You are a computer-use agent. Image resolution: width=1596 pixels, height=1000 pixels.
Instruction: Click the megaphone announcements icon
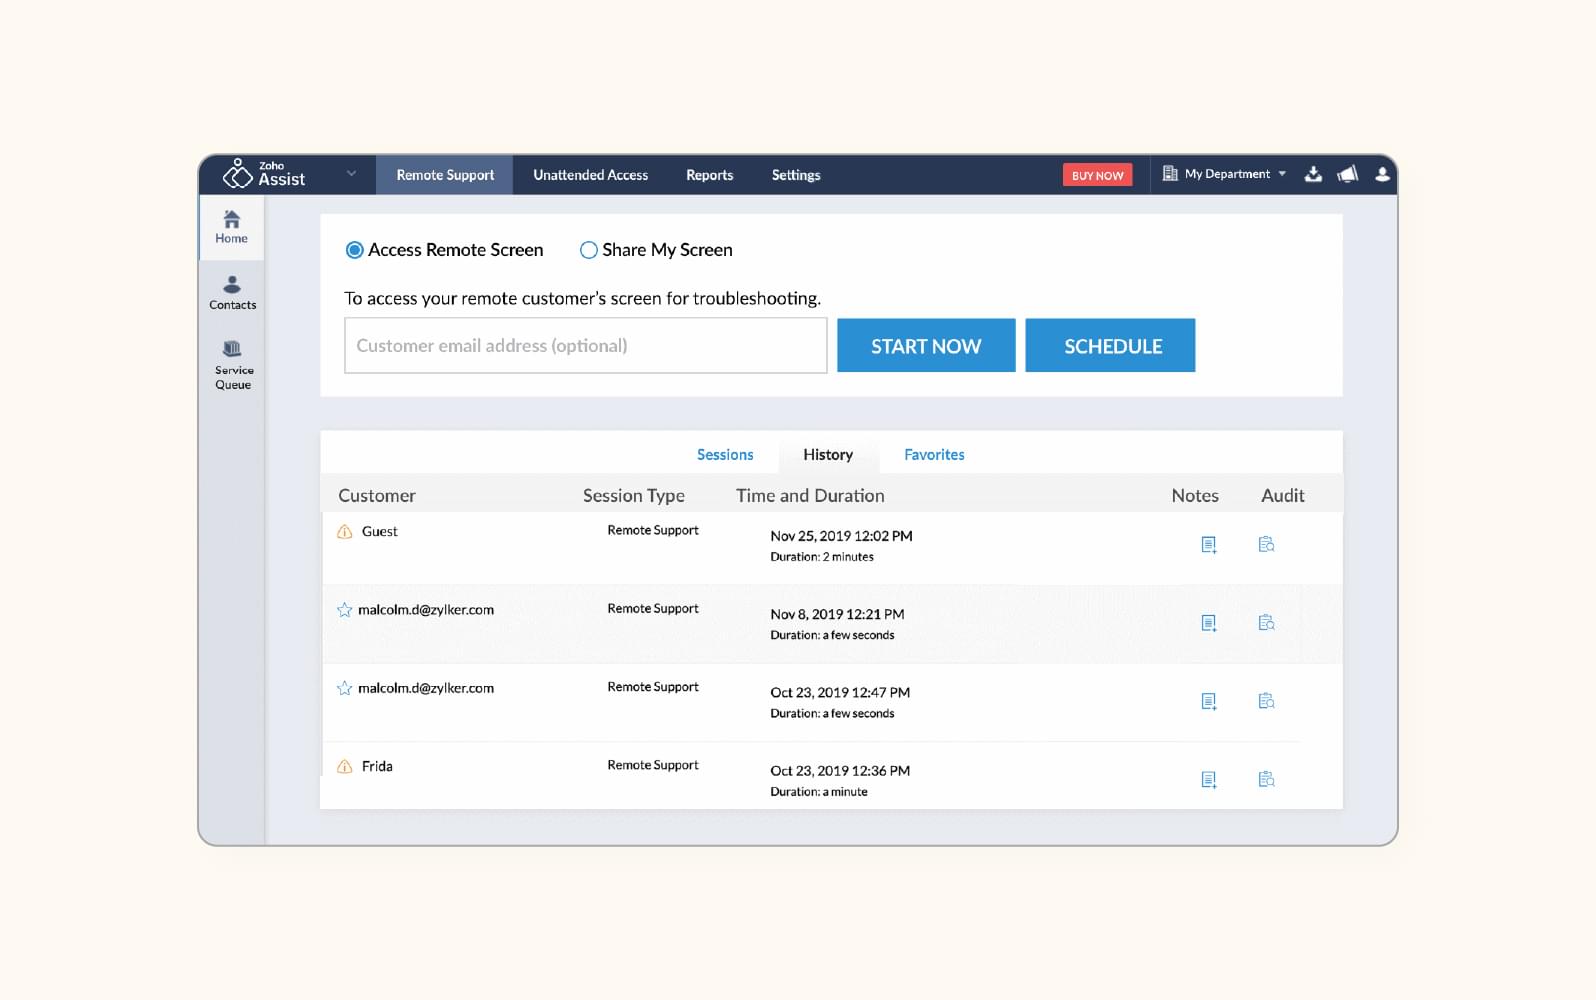1348,174
